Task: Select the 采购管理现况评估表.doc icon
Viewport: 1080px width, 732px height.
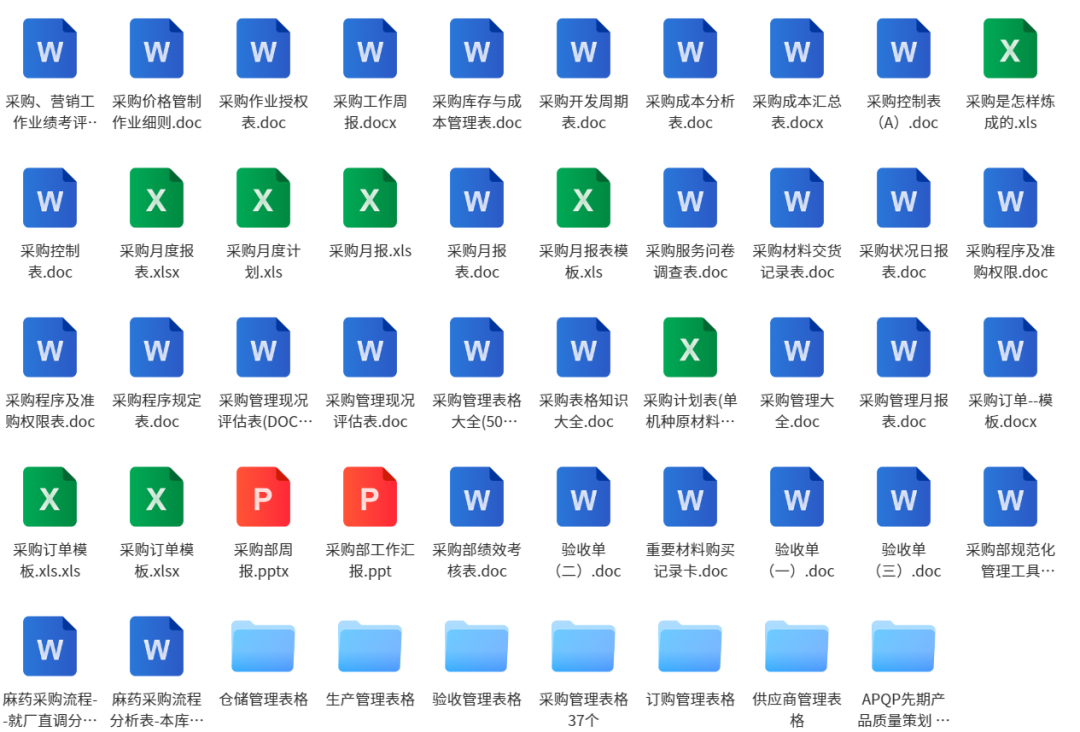Action: (370, 347)
